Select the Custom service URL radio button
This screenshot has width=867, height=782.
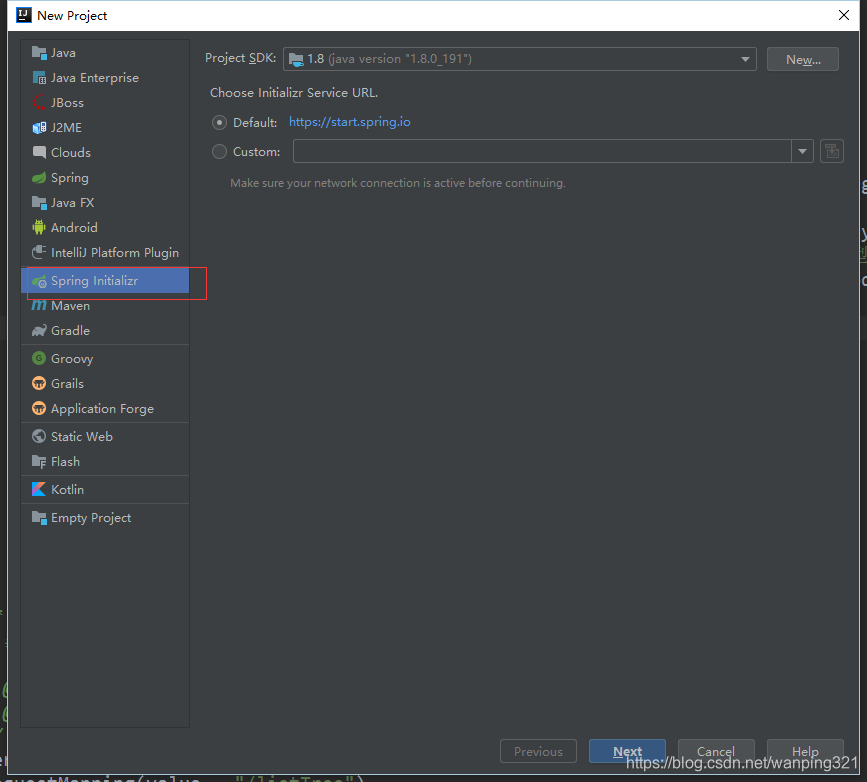pos(220,152)
